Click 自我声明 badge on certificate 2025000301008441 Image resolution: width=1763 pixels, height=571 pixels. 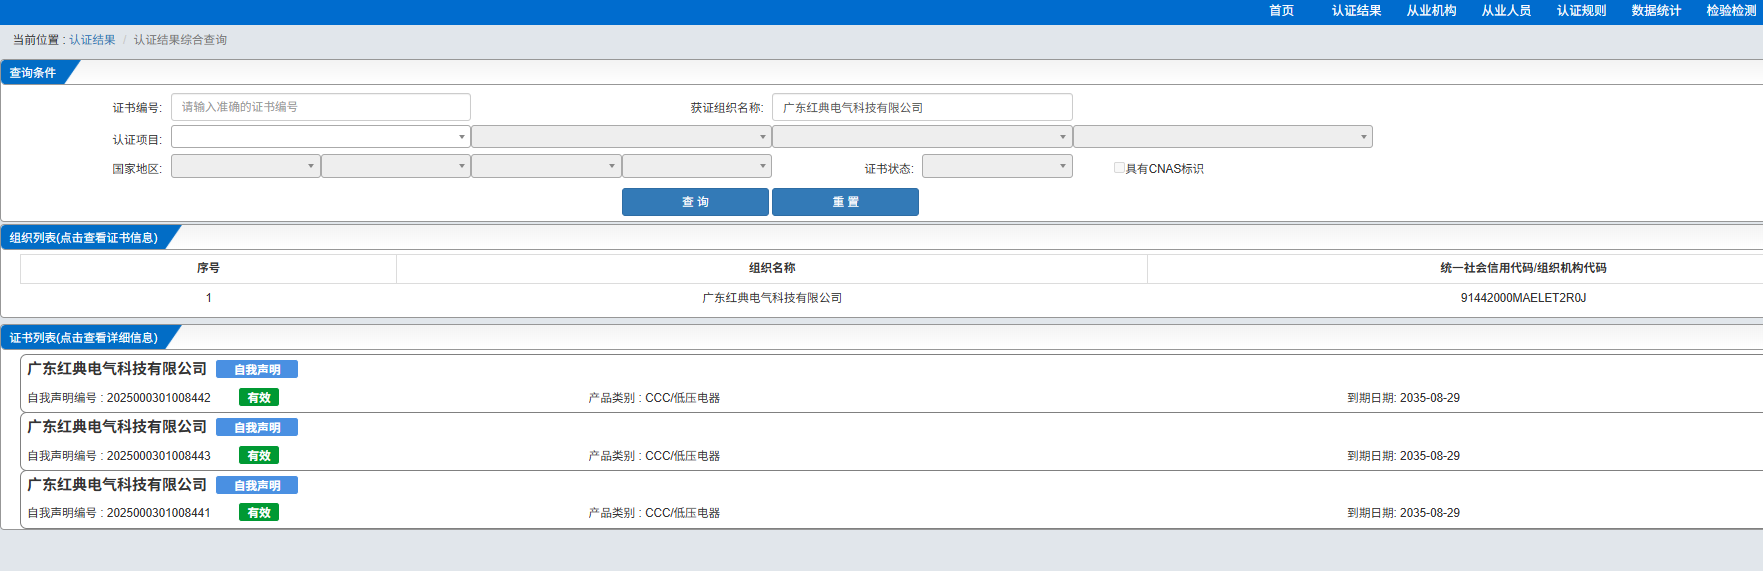[x=257, y=486]
